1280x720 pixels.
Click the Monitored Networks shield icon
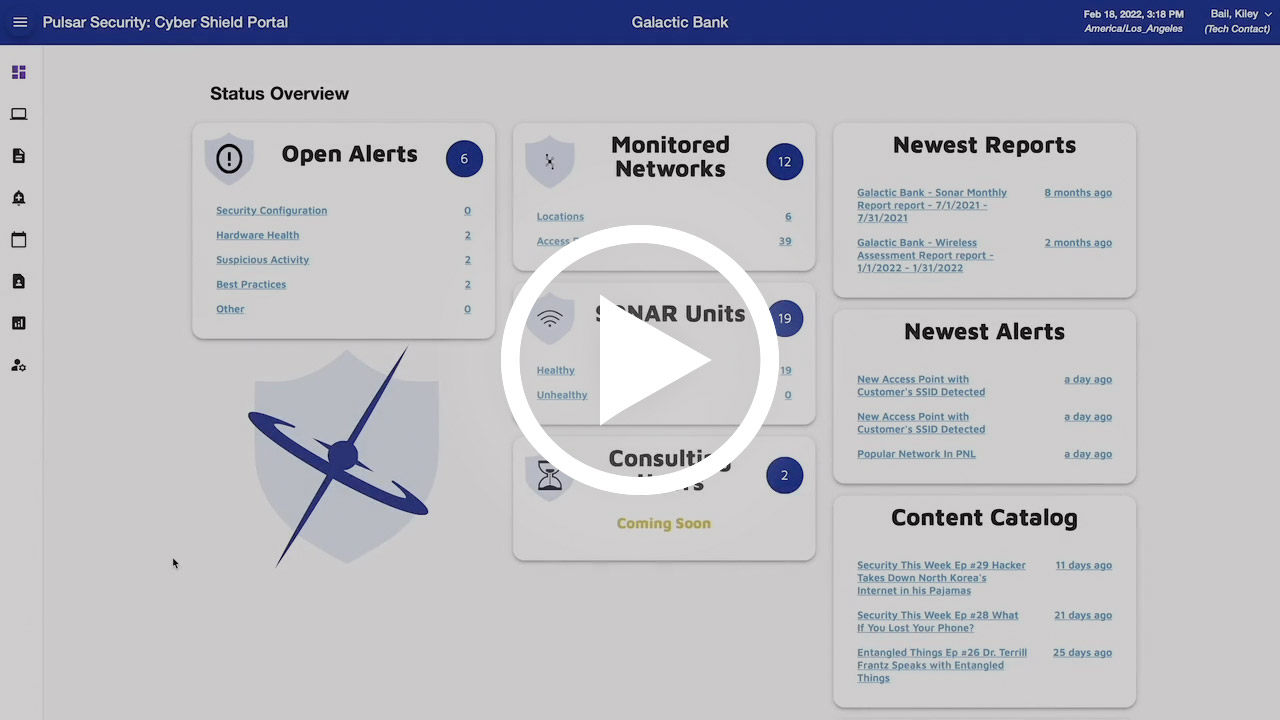click(549, 161)
